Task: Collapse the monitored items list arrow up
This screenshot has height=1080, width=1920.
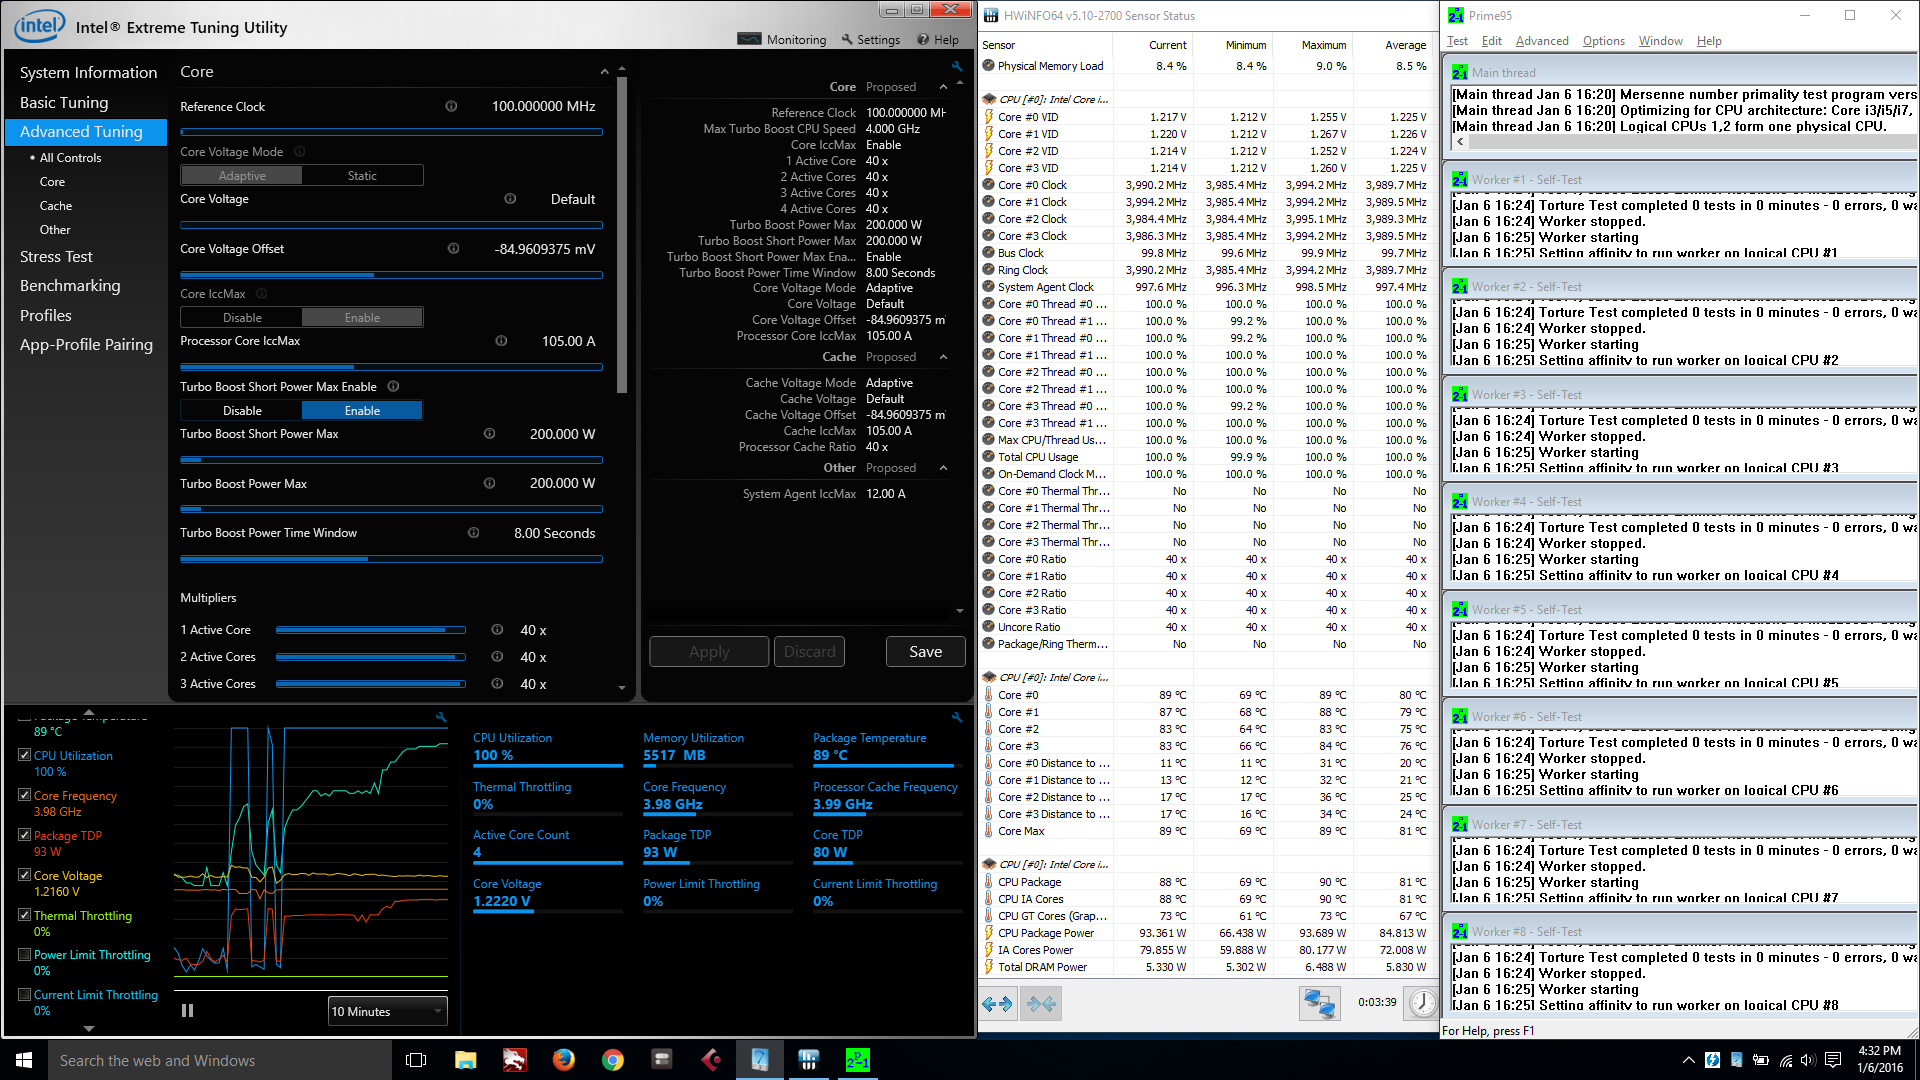Action: click(88, 712)
